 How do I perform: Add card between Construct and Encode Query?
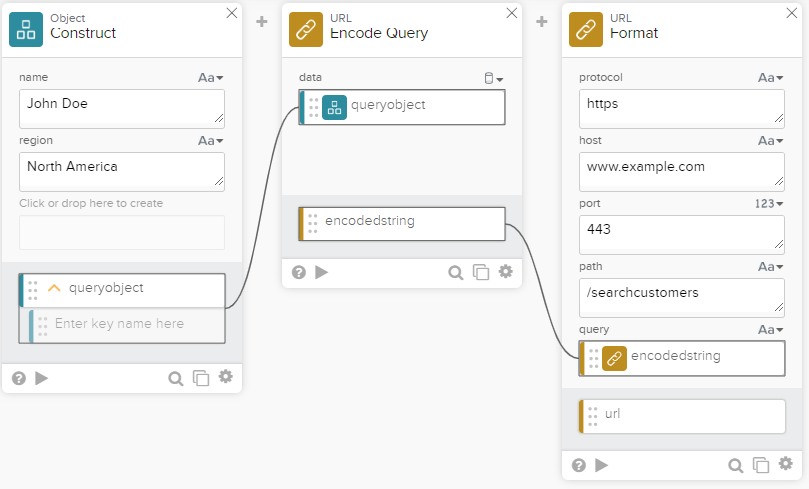(262, 21)
